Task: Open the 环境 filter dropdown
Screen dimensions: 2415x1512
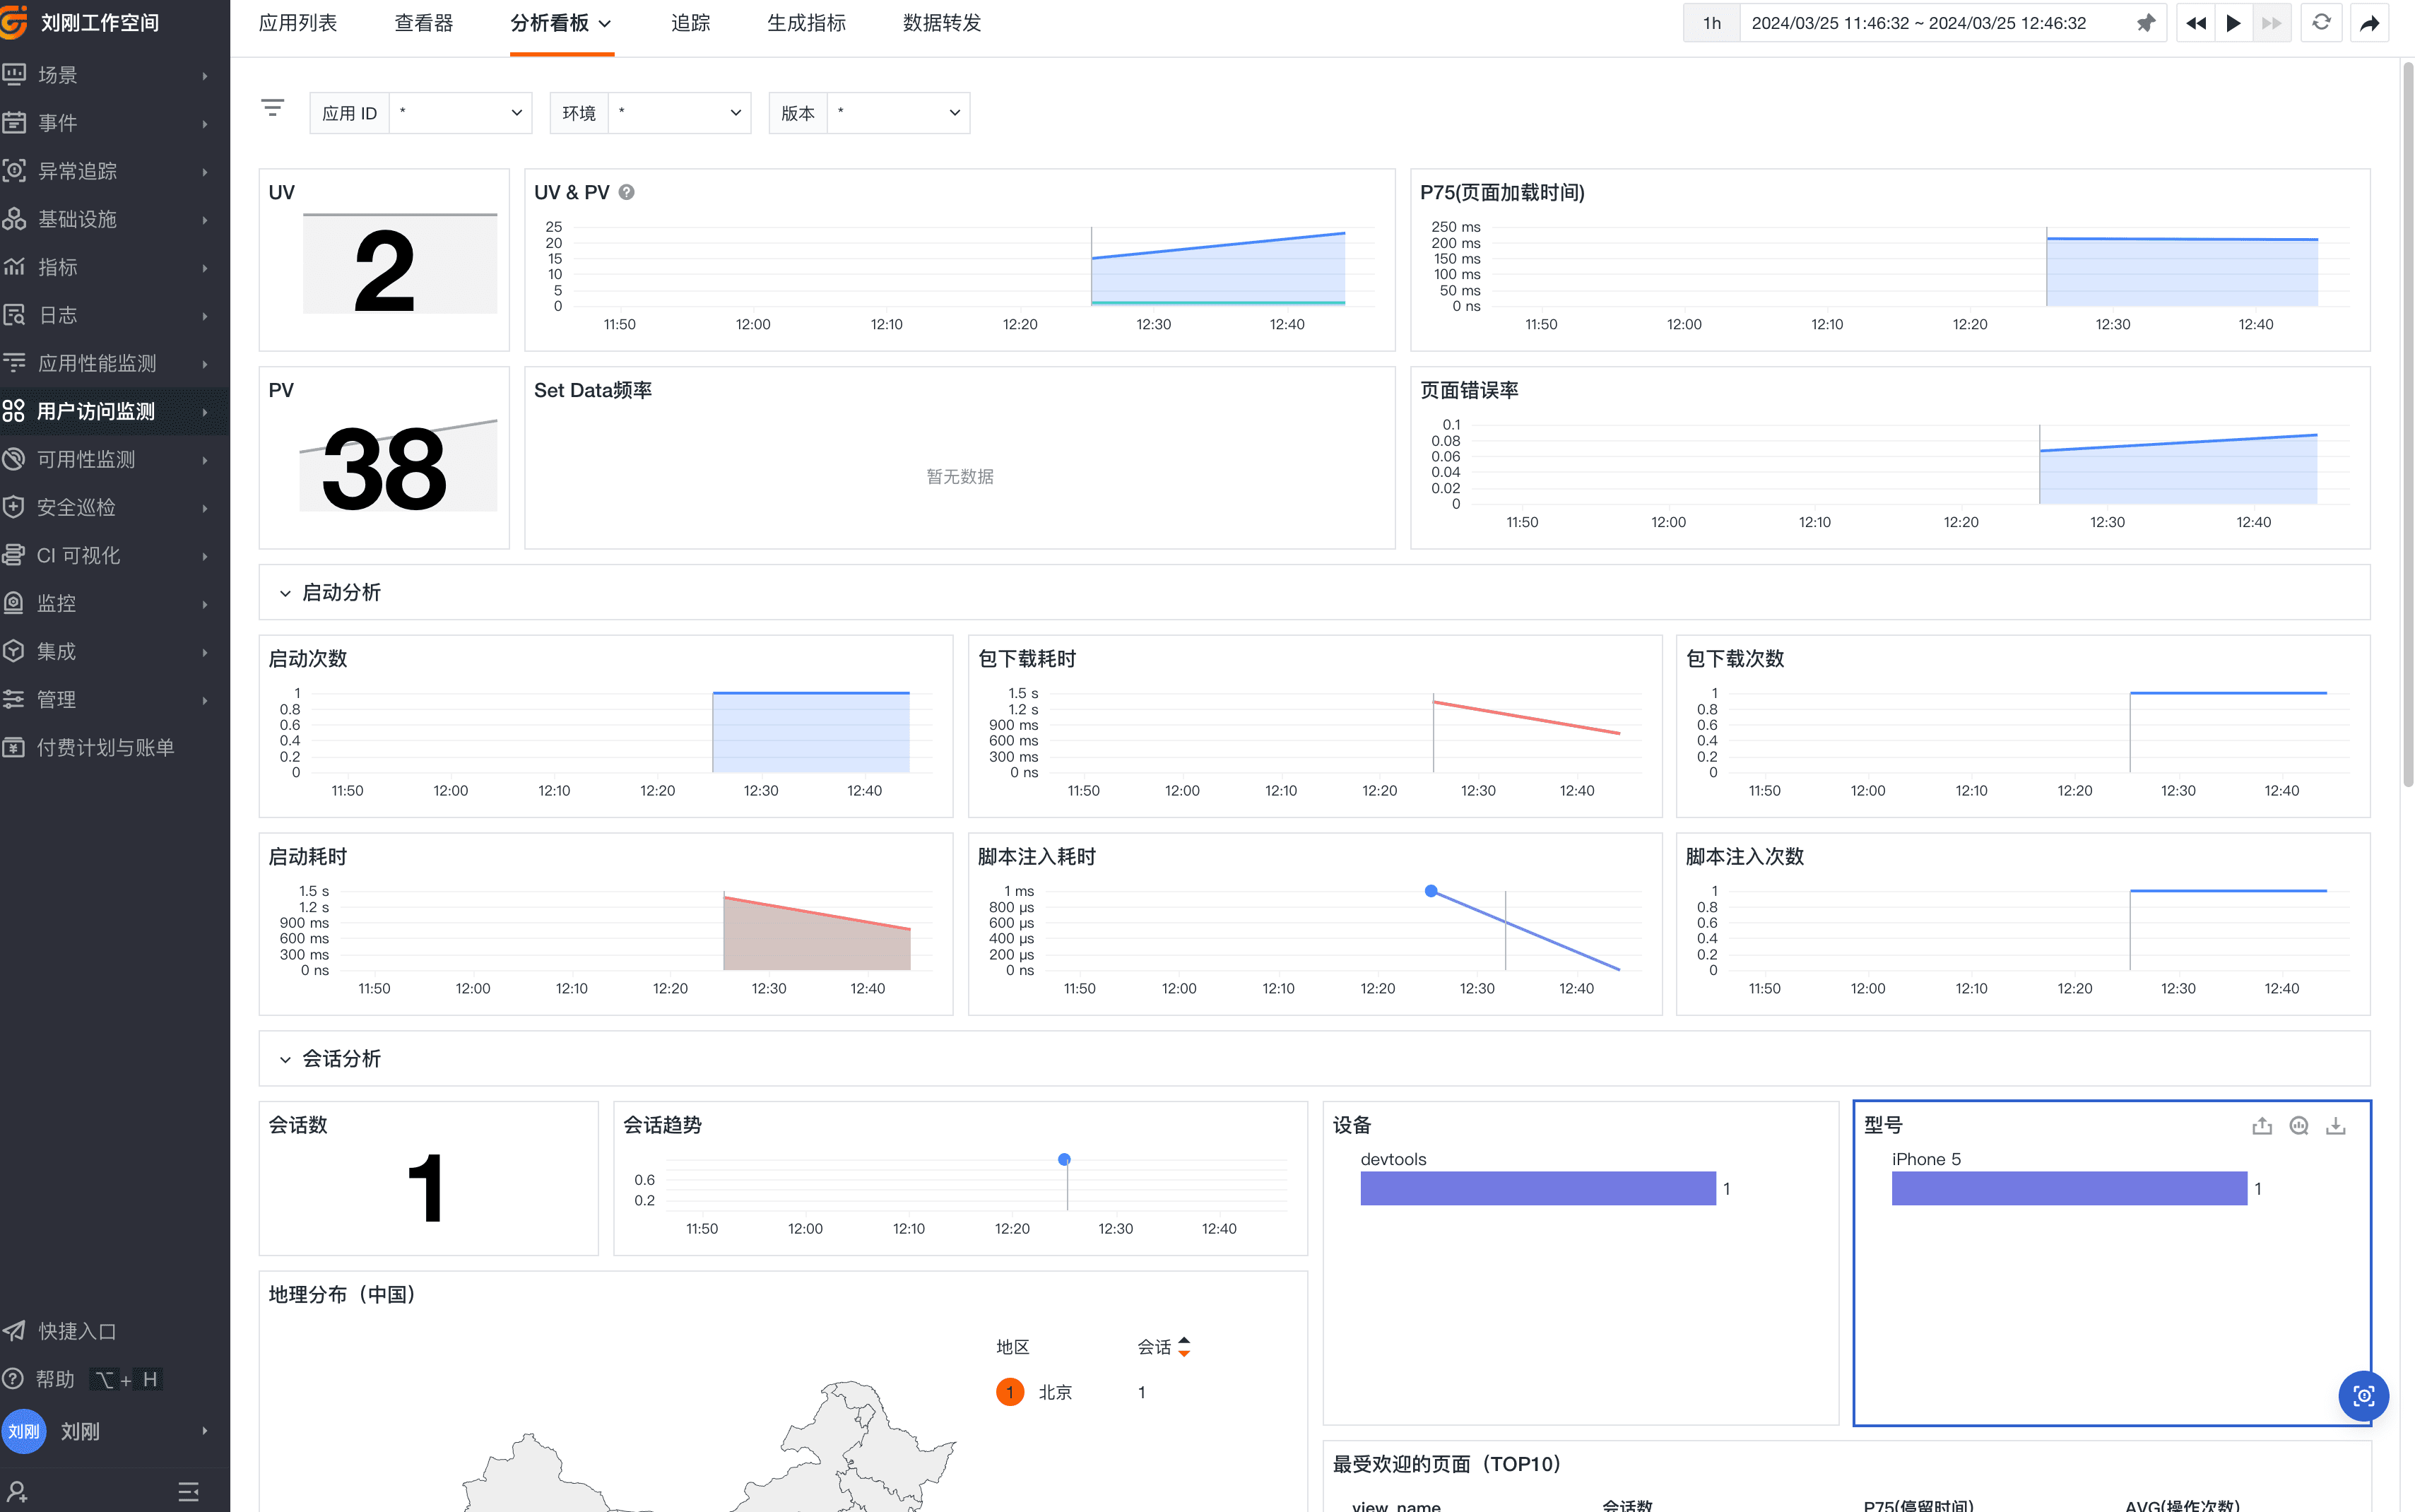Action: pyautogui.click(x=679, y=113)
